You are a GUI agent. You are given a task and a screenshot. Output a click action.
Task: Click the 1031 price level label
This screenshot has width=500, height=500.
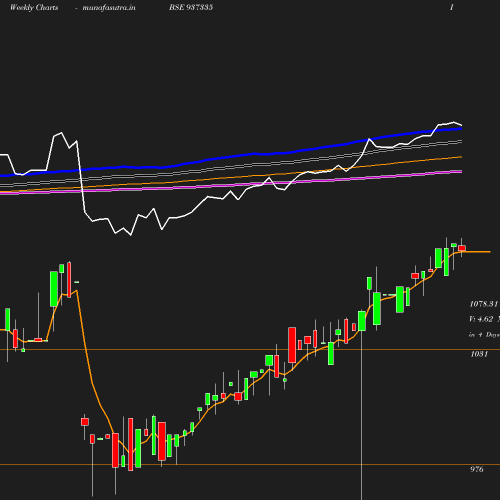pos(479,354)
